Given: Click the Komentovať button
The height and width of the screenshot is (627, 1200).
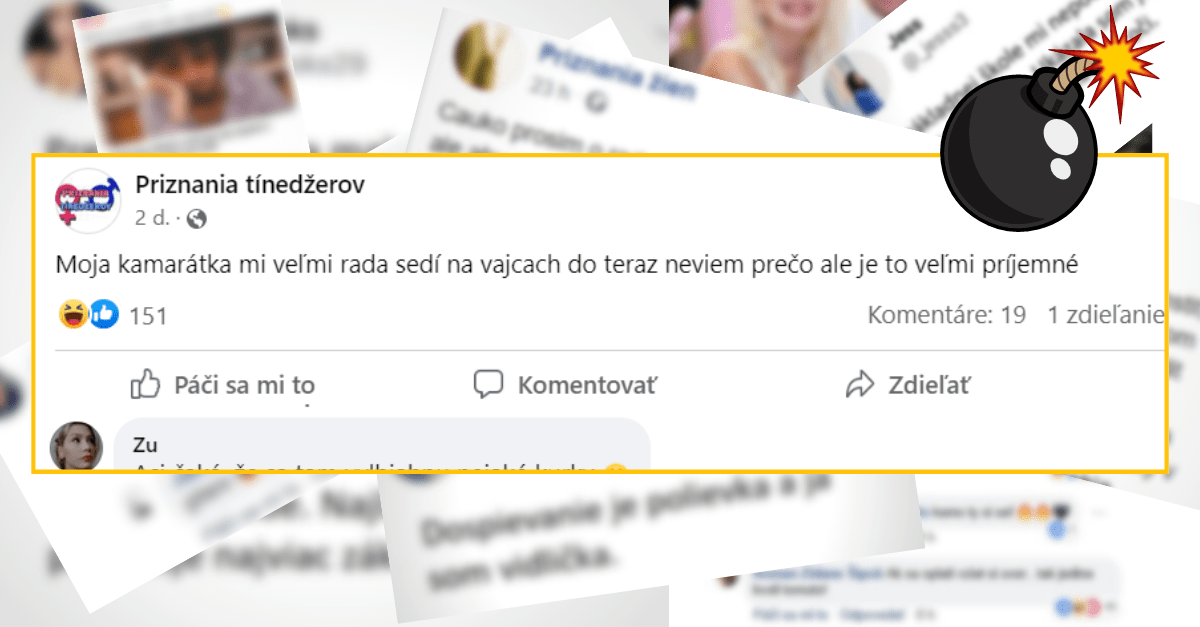Looking at the screenshot, I should point(565,384).
